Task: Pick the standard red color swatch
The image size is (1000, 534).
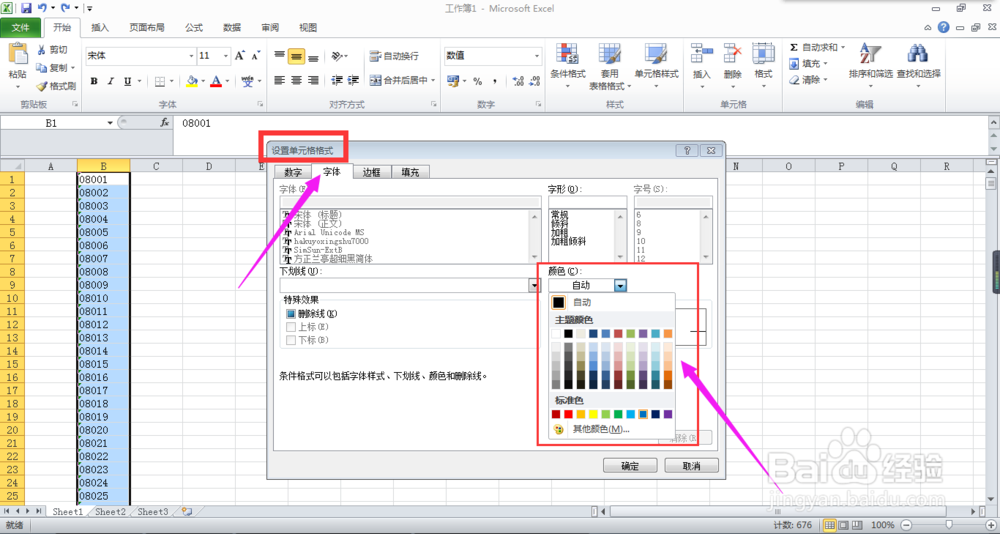Action: pyautogui.click(x=568, y=415)
